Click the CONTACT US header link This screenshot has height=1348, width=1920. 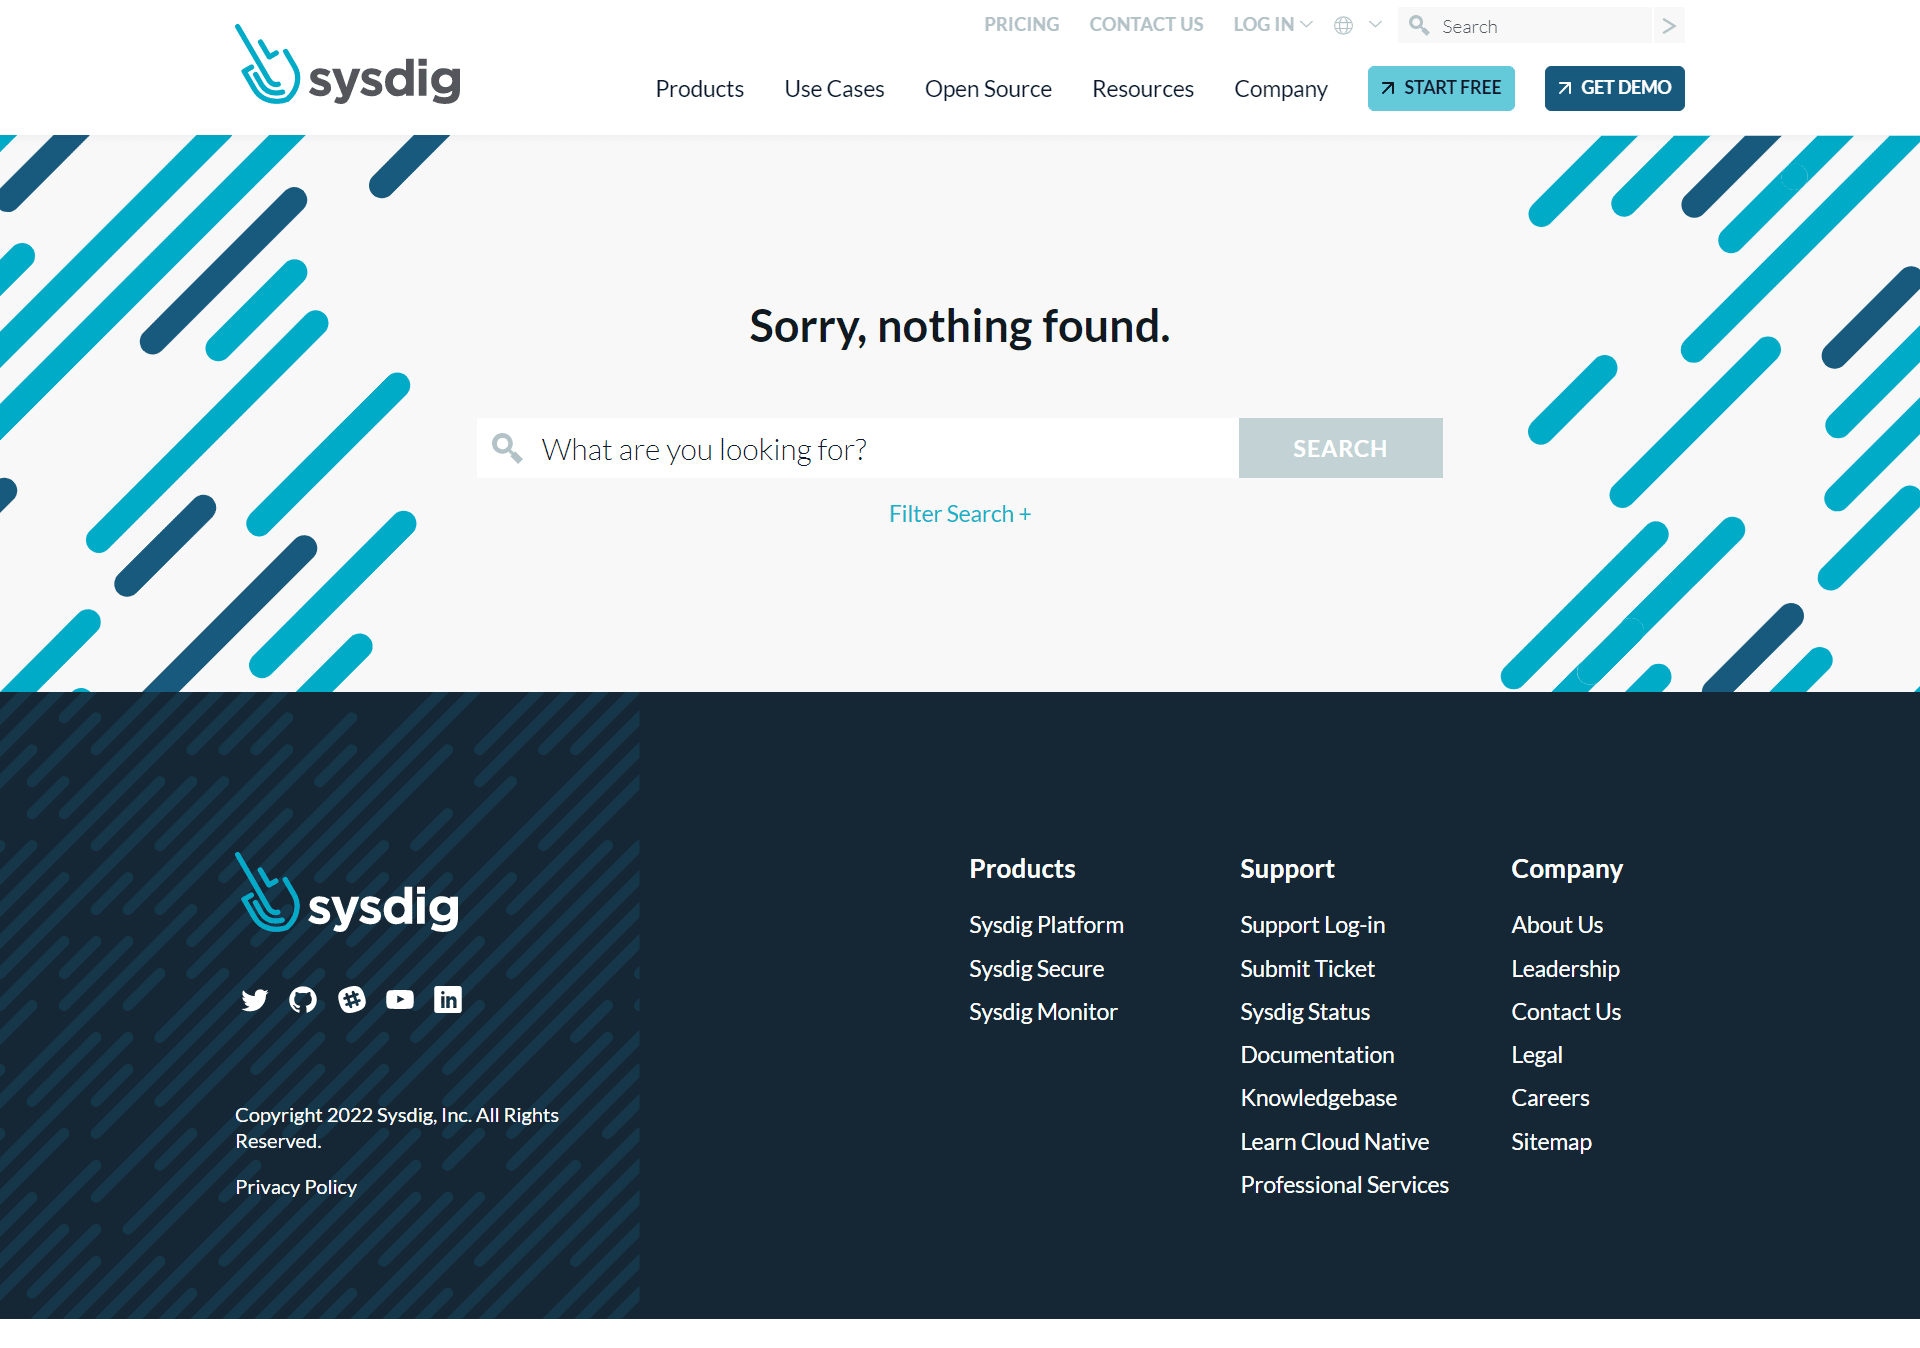coord(1147,25)
